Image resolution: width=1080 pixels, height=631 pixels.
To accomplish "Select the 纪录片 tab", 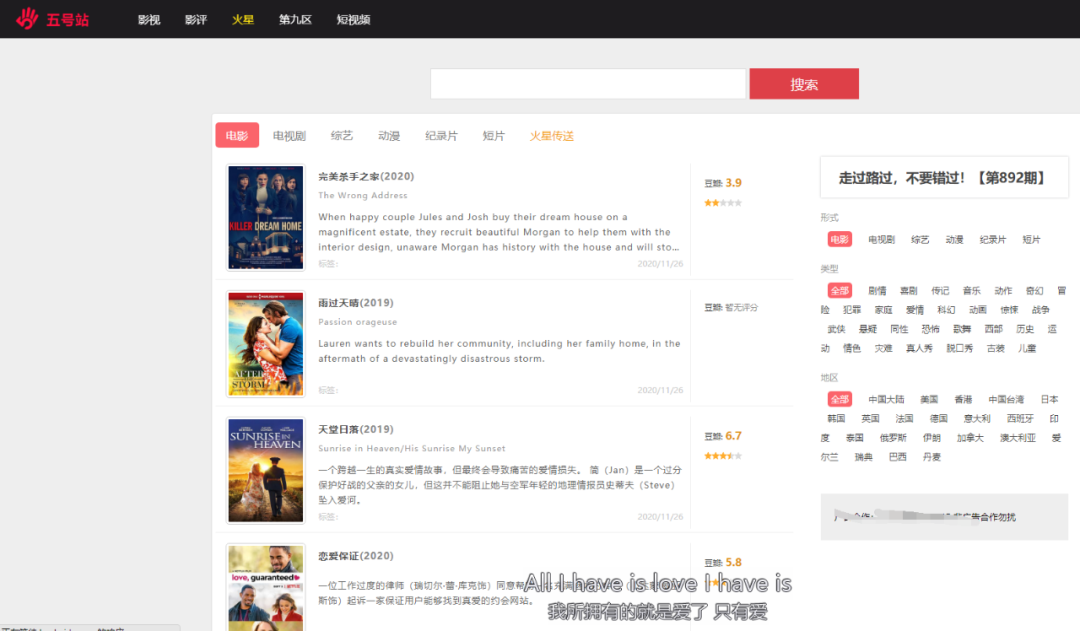I will (441, 136).
